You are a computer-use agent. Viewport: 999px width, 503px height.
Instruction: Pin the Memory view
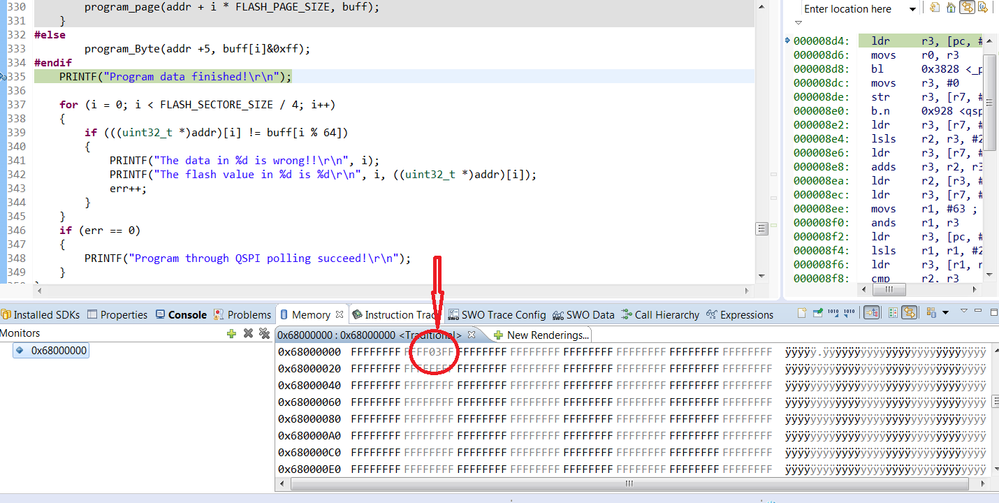(x=817, y=313)
